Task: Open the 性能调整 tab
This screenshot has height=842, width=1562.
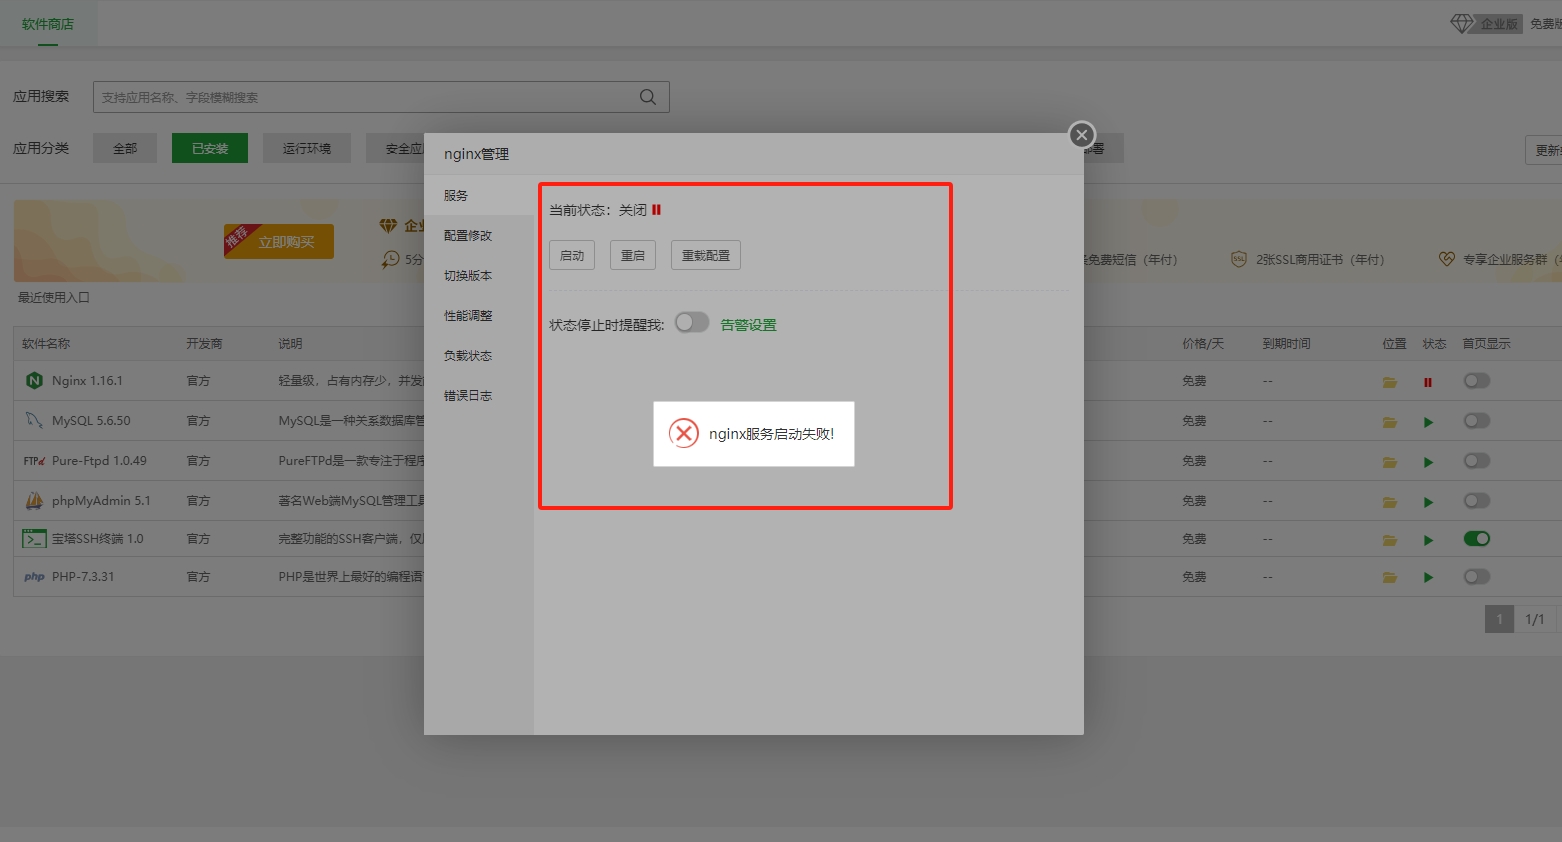Action: 479,315
